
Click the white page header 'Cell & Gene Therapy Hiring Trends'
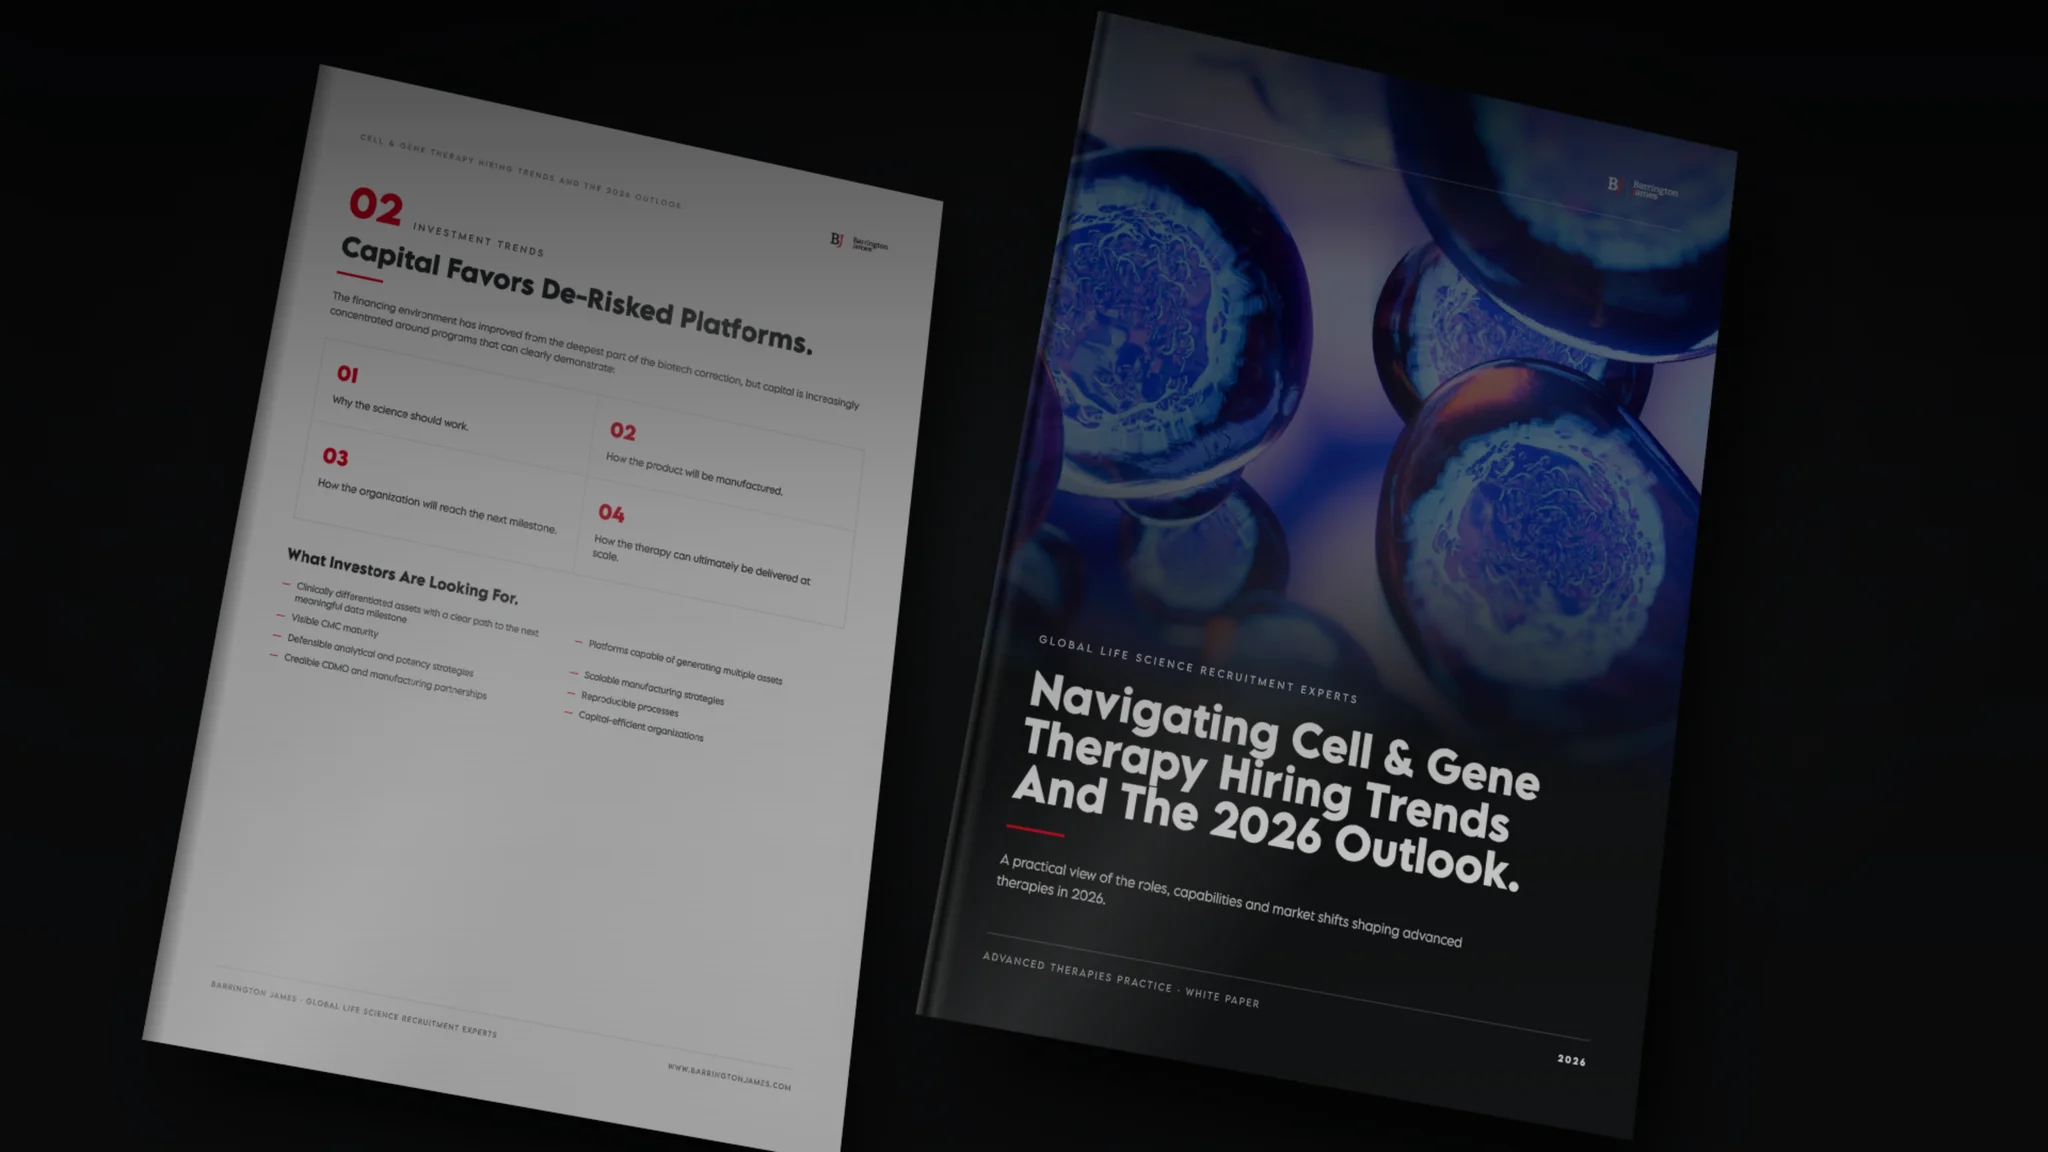tap(520, 171)
